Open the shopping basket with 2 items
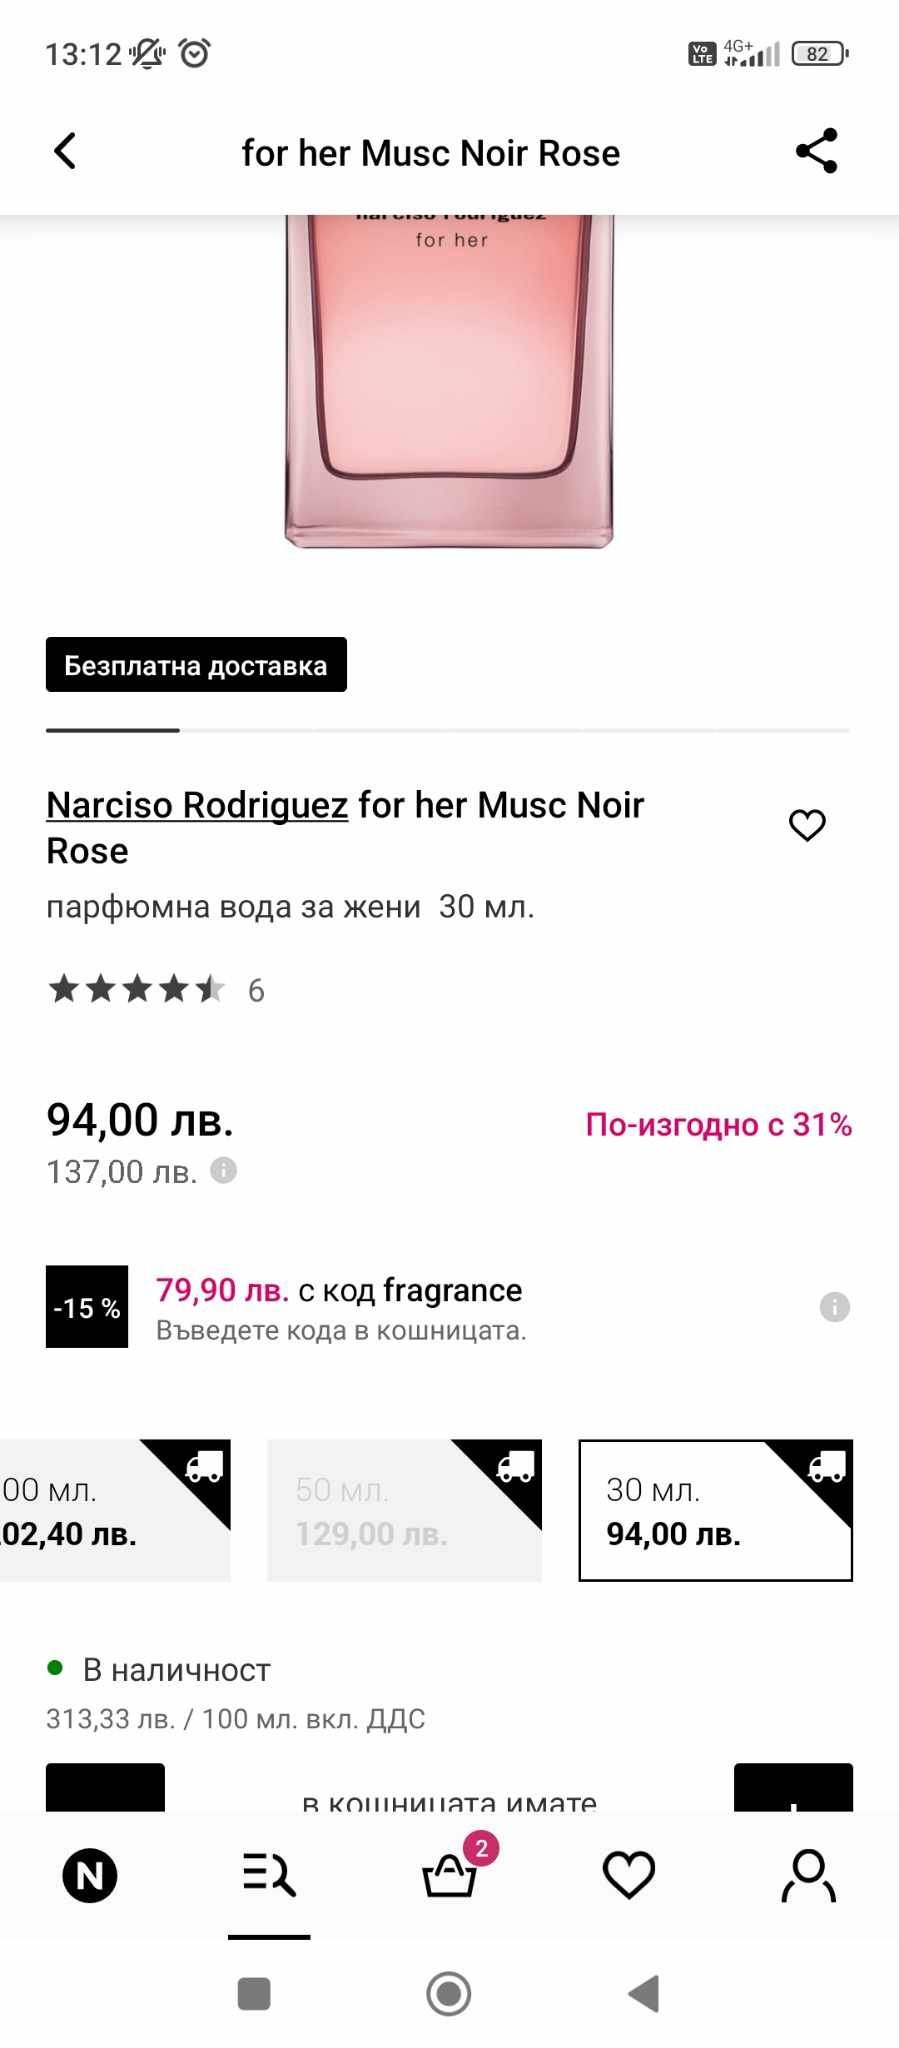Screen dimensions: 899x2048 pos(450,1875)
